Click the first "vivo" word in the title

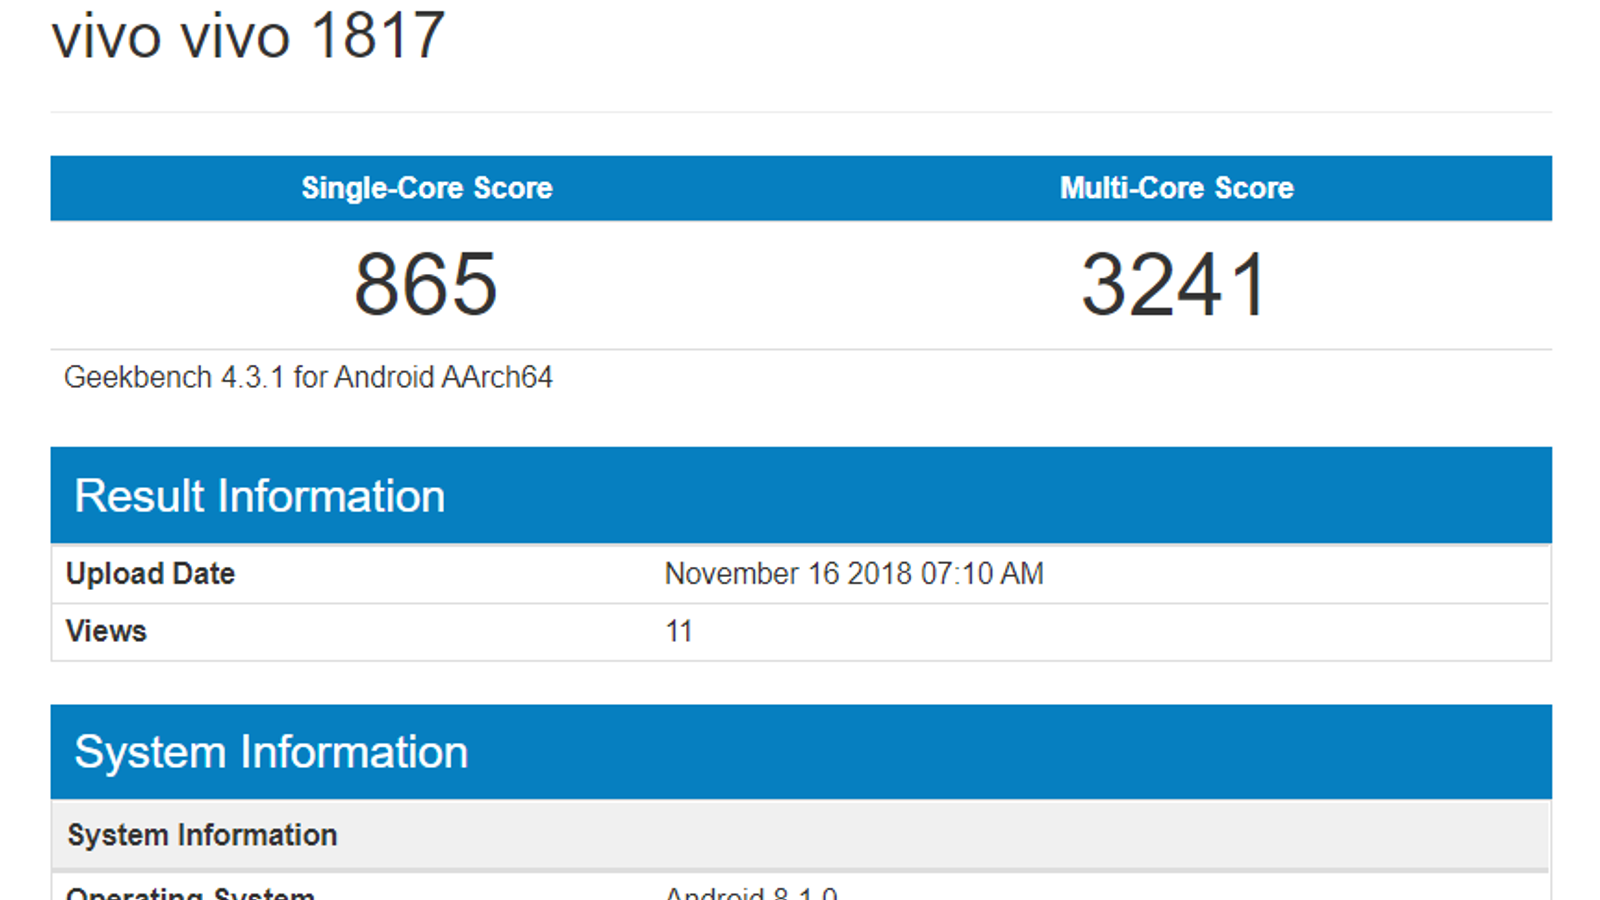coord(106,36)
